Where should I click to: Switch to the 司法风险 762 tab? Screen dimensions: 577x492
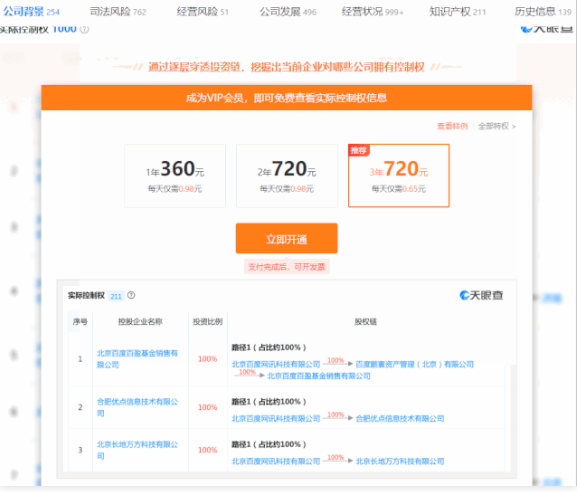pos(118,11)
